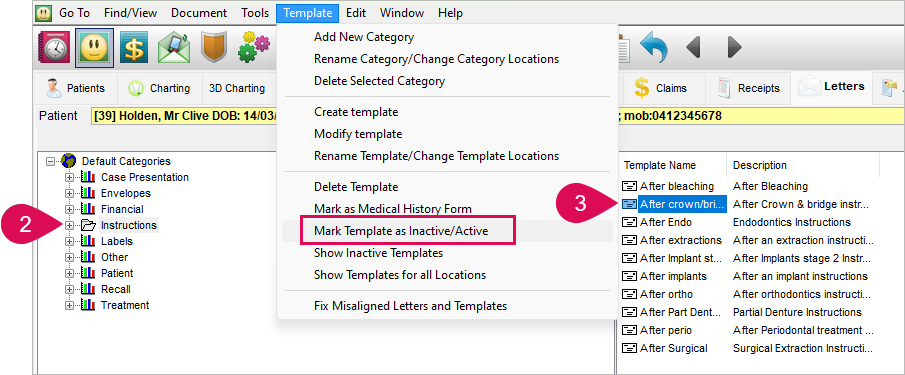Screen dimensions: 905x375
Task: Open the dollar sign financial toolbar icon
Action: coord(134,47)
